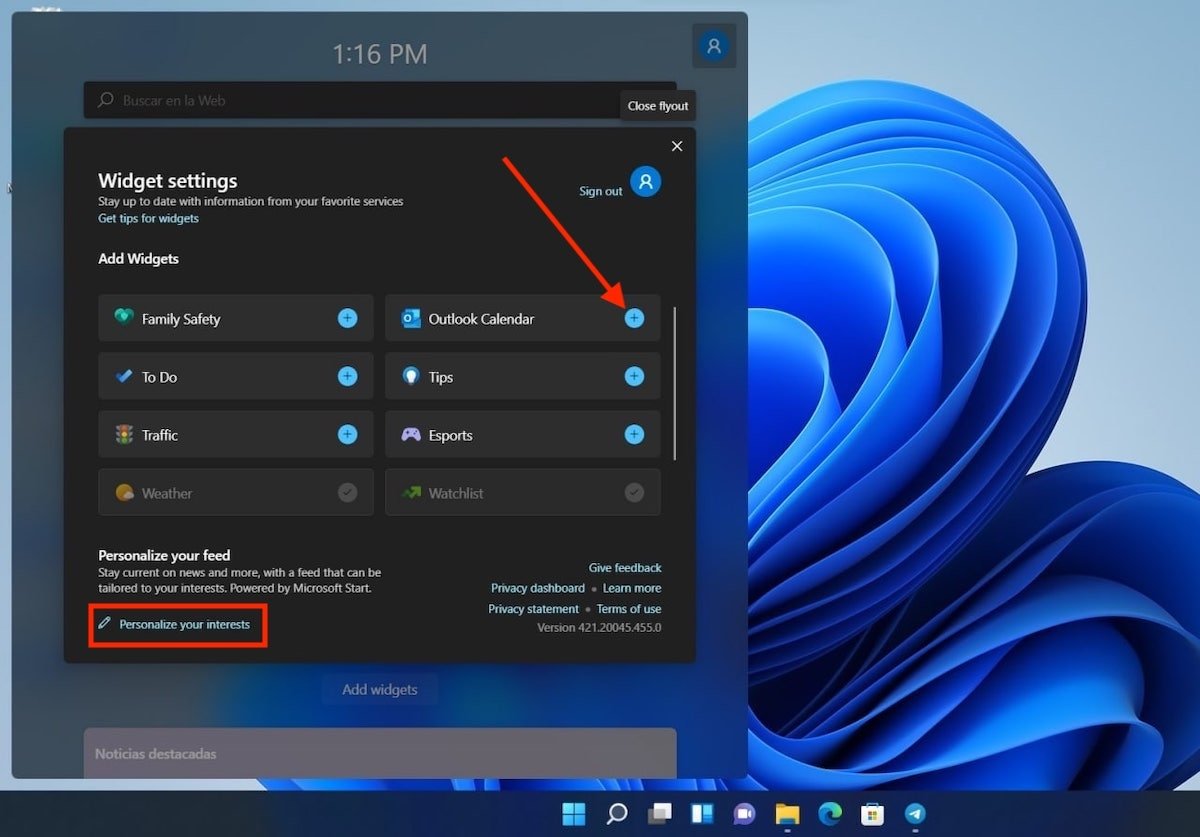Add the Outlook Calendar widget
This screenshot has height=837, width=1200.
coord(634,318)
